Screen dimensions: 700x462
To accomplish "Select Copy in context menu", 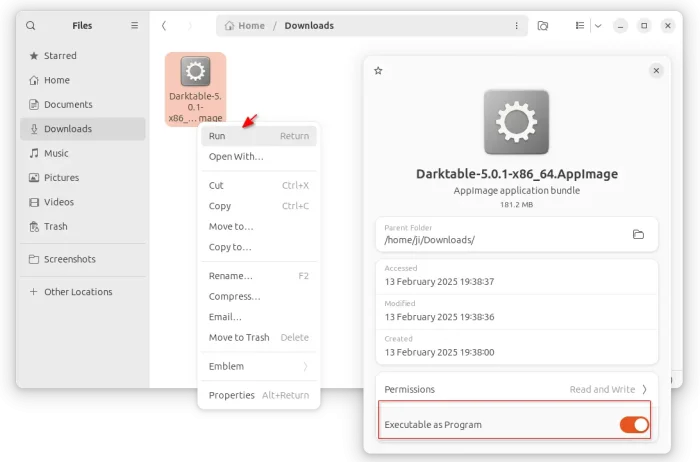I will pyautogui.click(x=259, y=206).
